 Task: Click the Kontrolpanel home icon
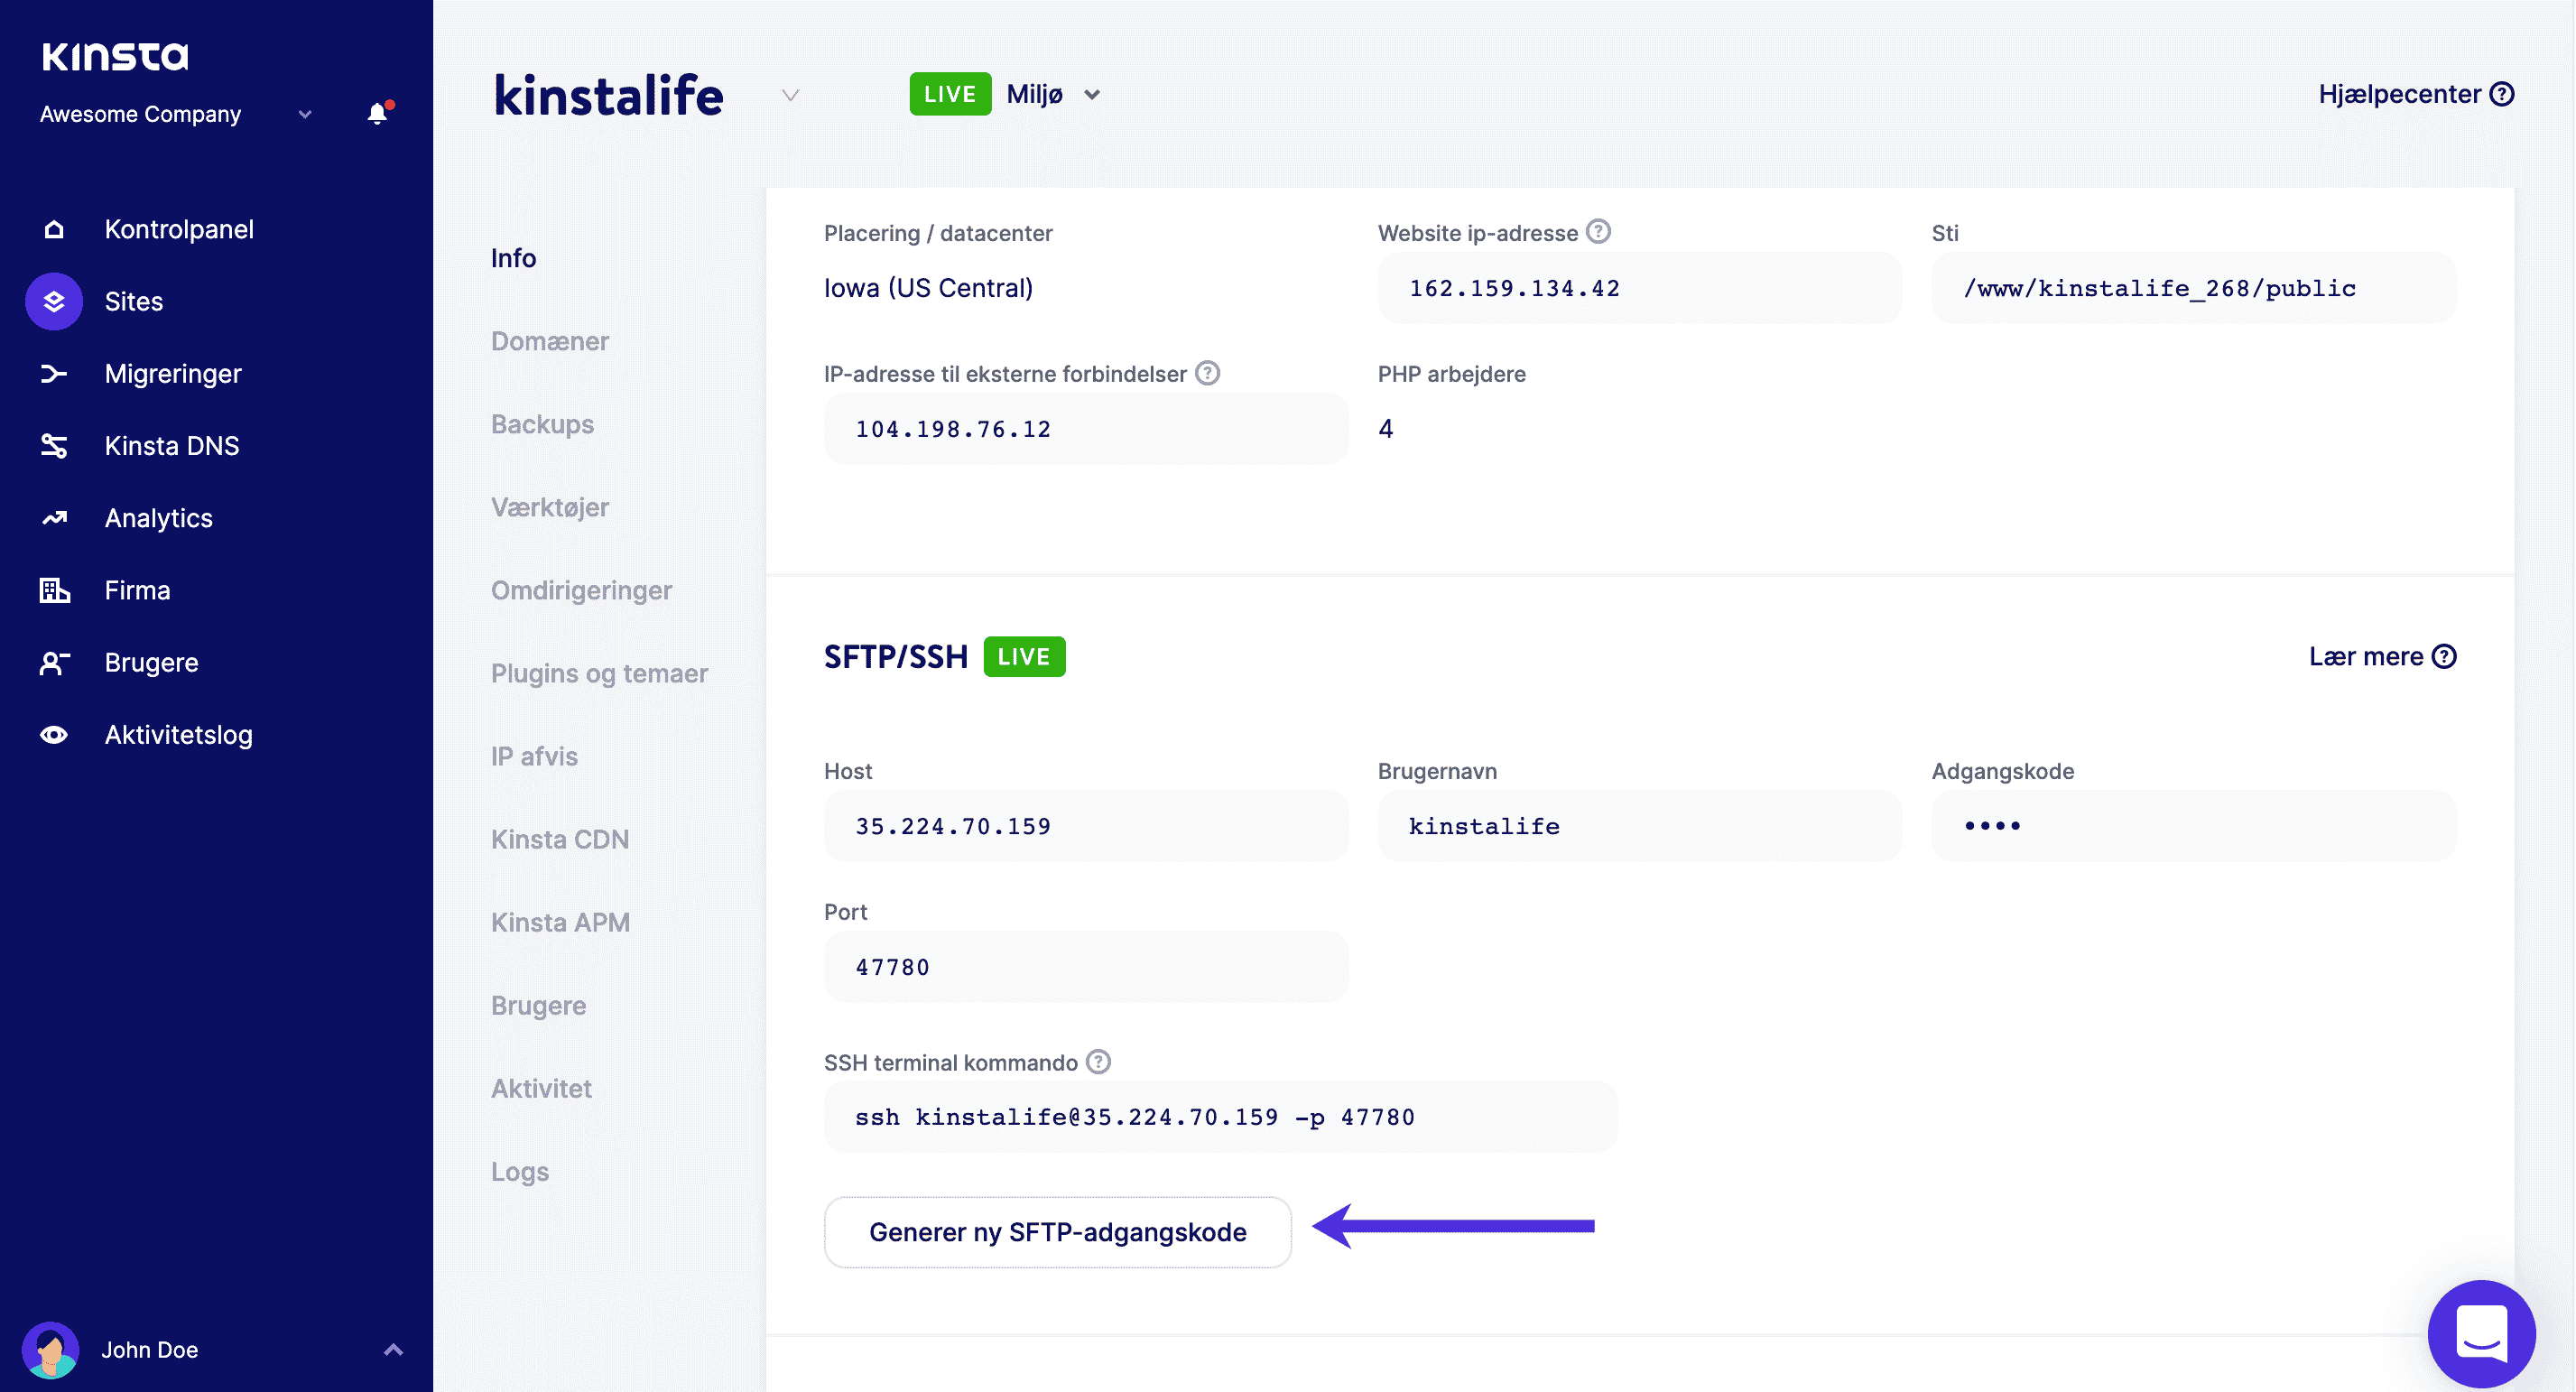(54, 229)
